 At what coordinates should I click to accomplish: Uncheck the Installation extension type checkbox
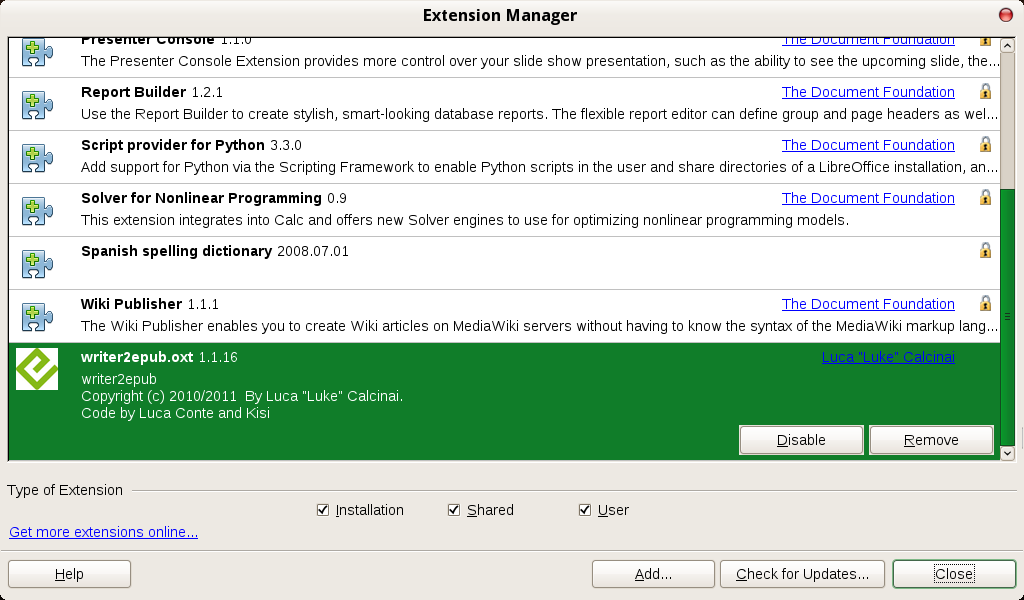point(323,509)
